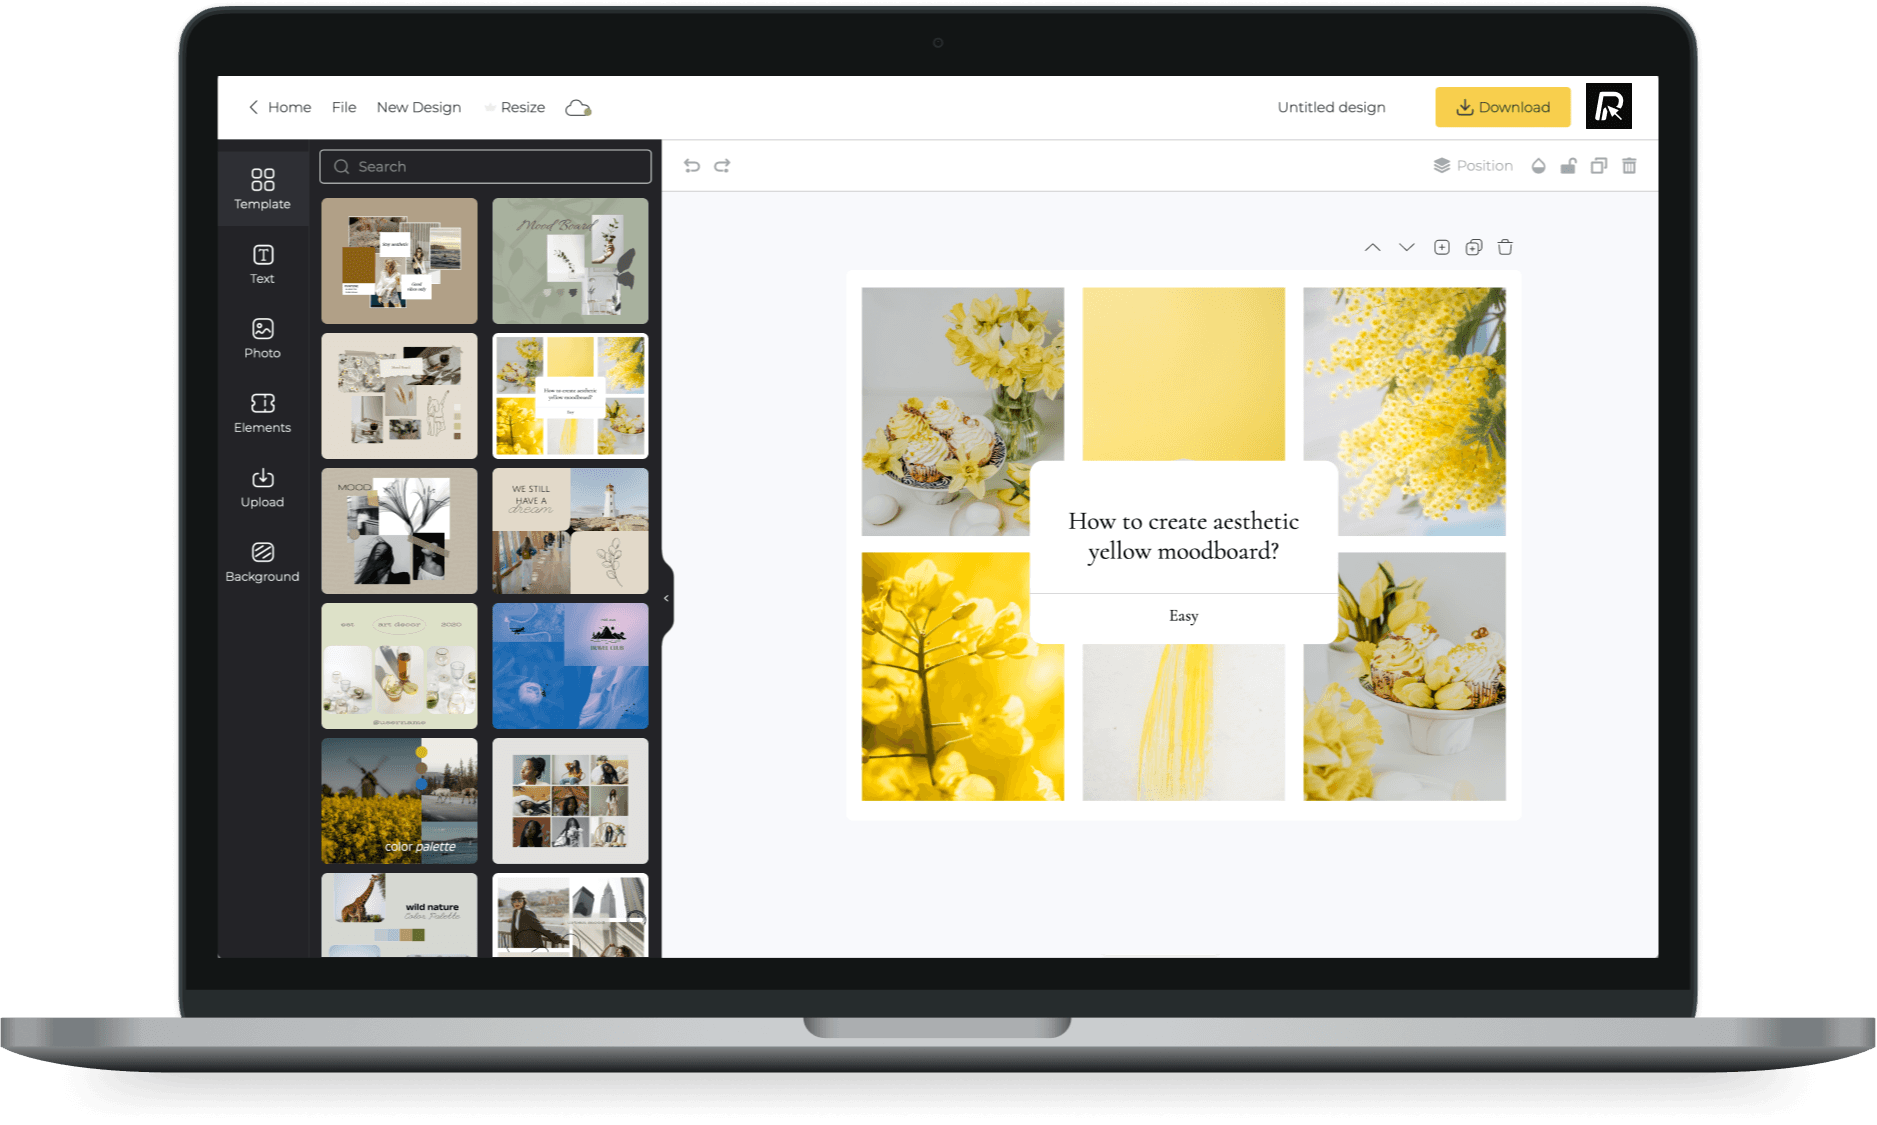The image size is (1877, 1125).
Task: Duplicate the page using the copy icon above the canvas
Action: click(x=1473, y=247)
